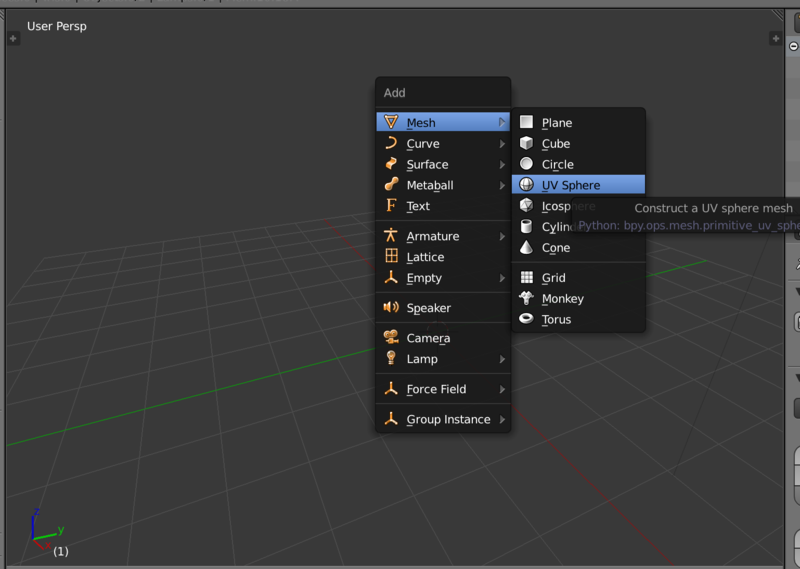Image resolution: width=800 pixels, height=569 pixels.
Task: Click the Surface icon in Add menu
Action: click(391, 164)
